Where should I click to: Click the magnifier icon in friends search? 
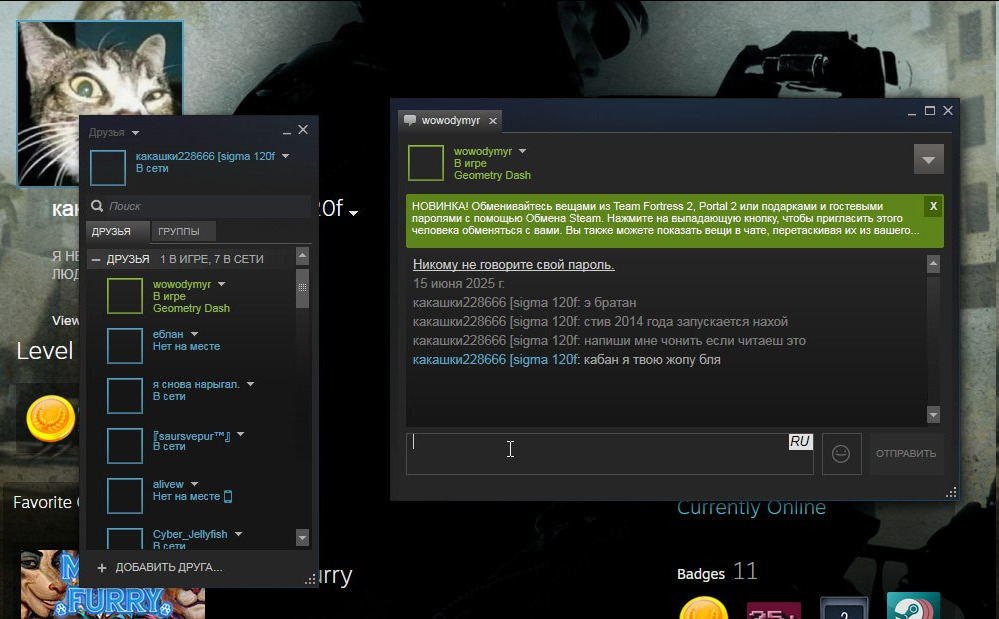pyautogui.click(x=98, y=206)
